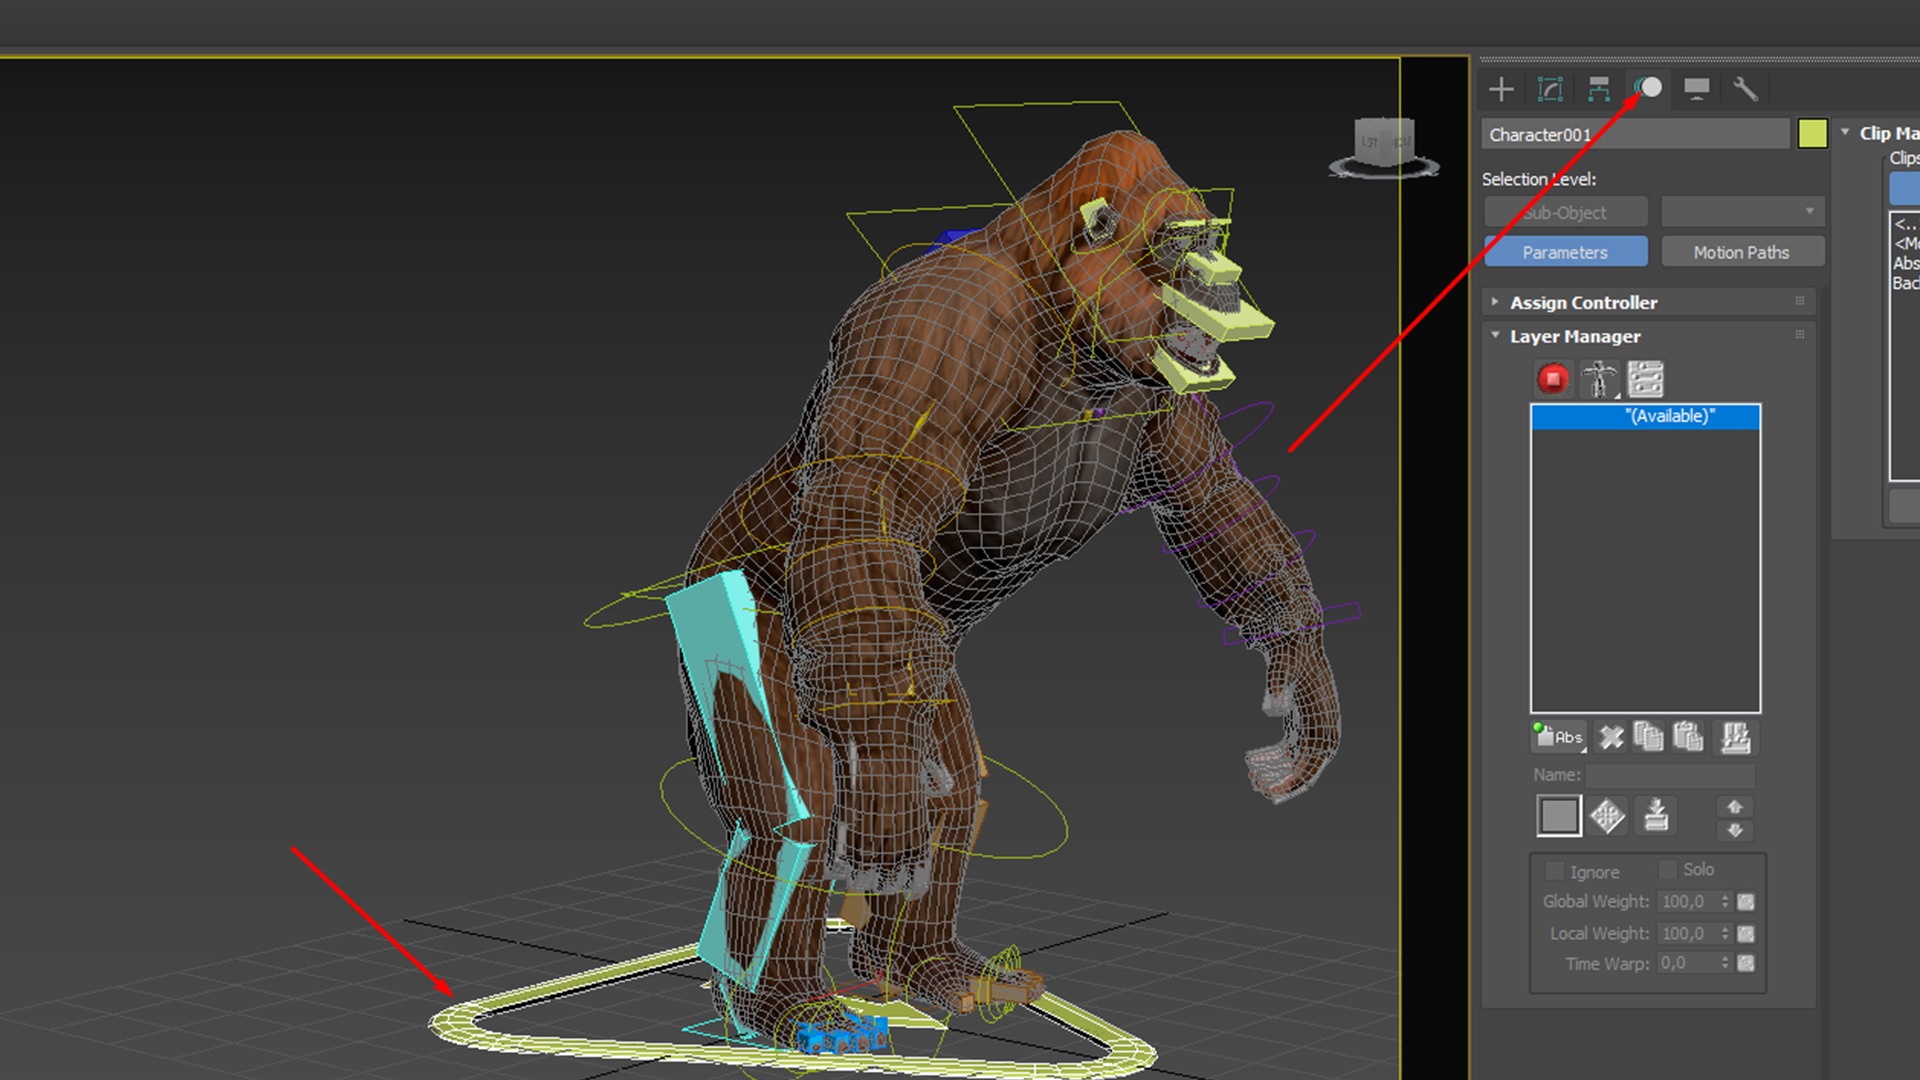
Task: Move layer up with the arrow
Action: coord(1735,806)
